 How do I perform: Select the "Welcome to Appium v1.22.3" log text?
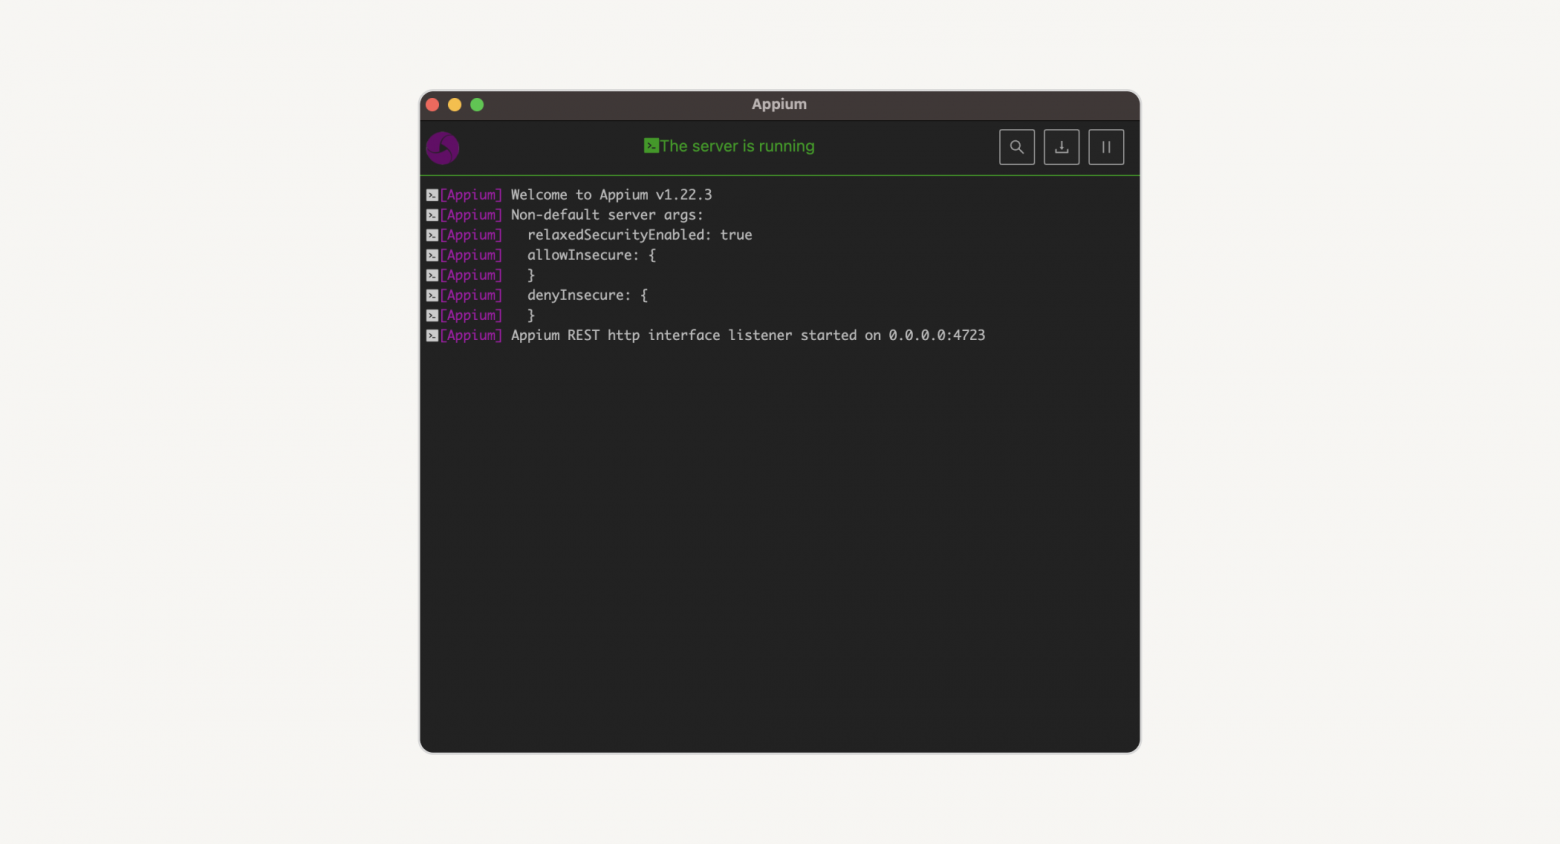tap(611, 195)
